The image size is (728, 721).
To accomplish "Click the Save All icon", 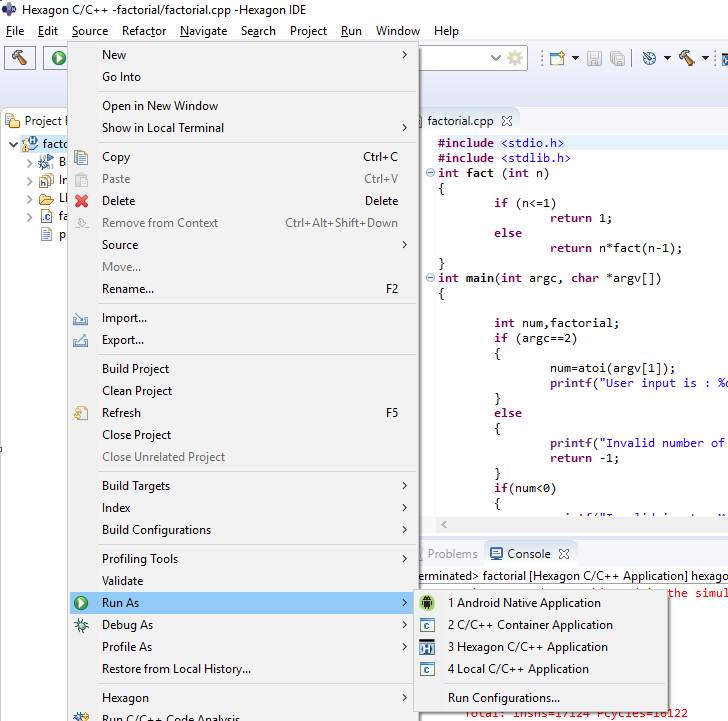I will [x=618, y=58].
